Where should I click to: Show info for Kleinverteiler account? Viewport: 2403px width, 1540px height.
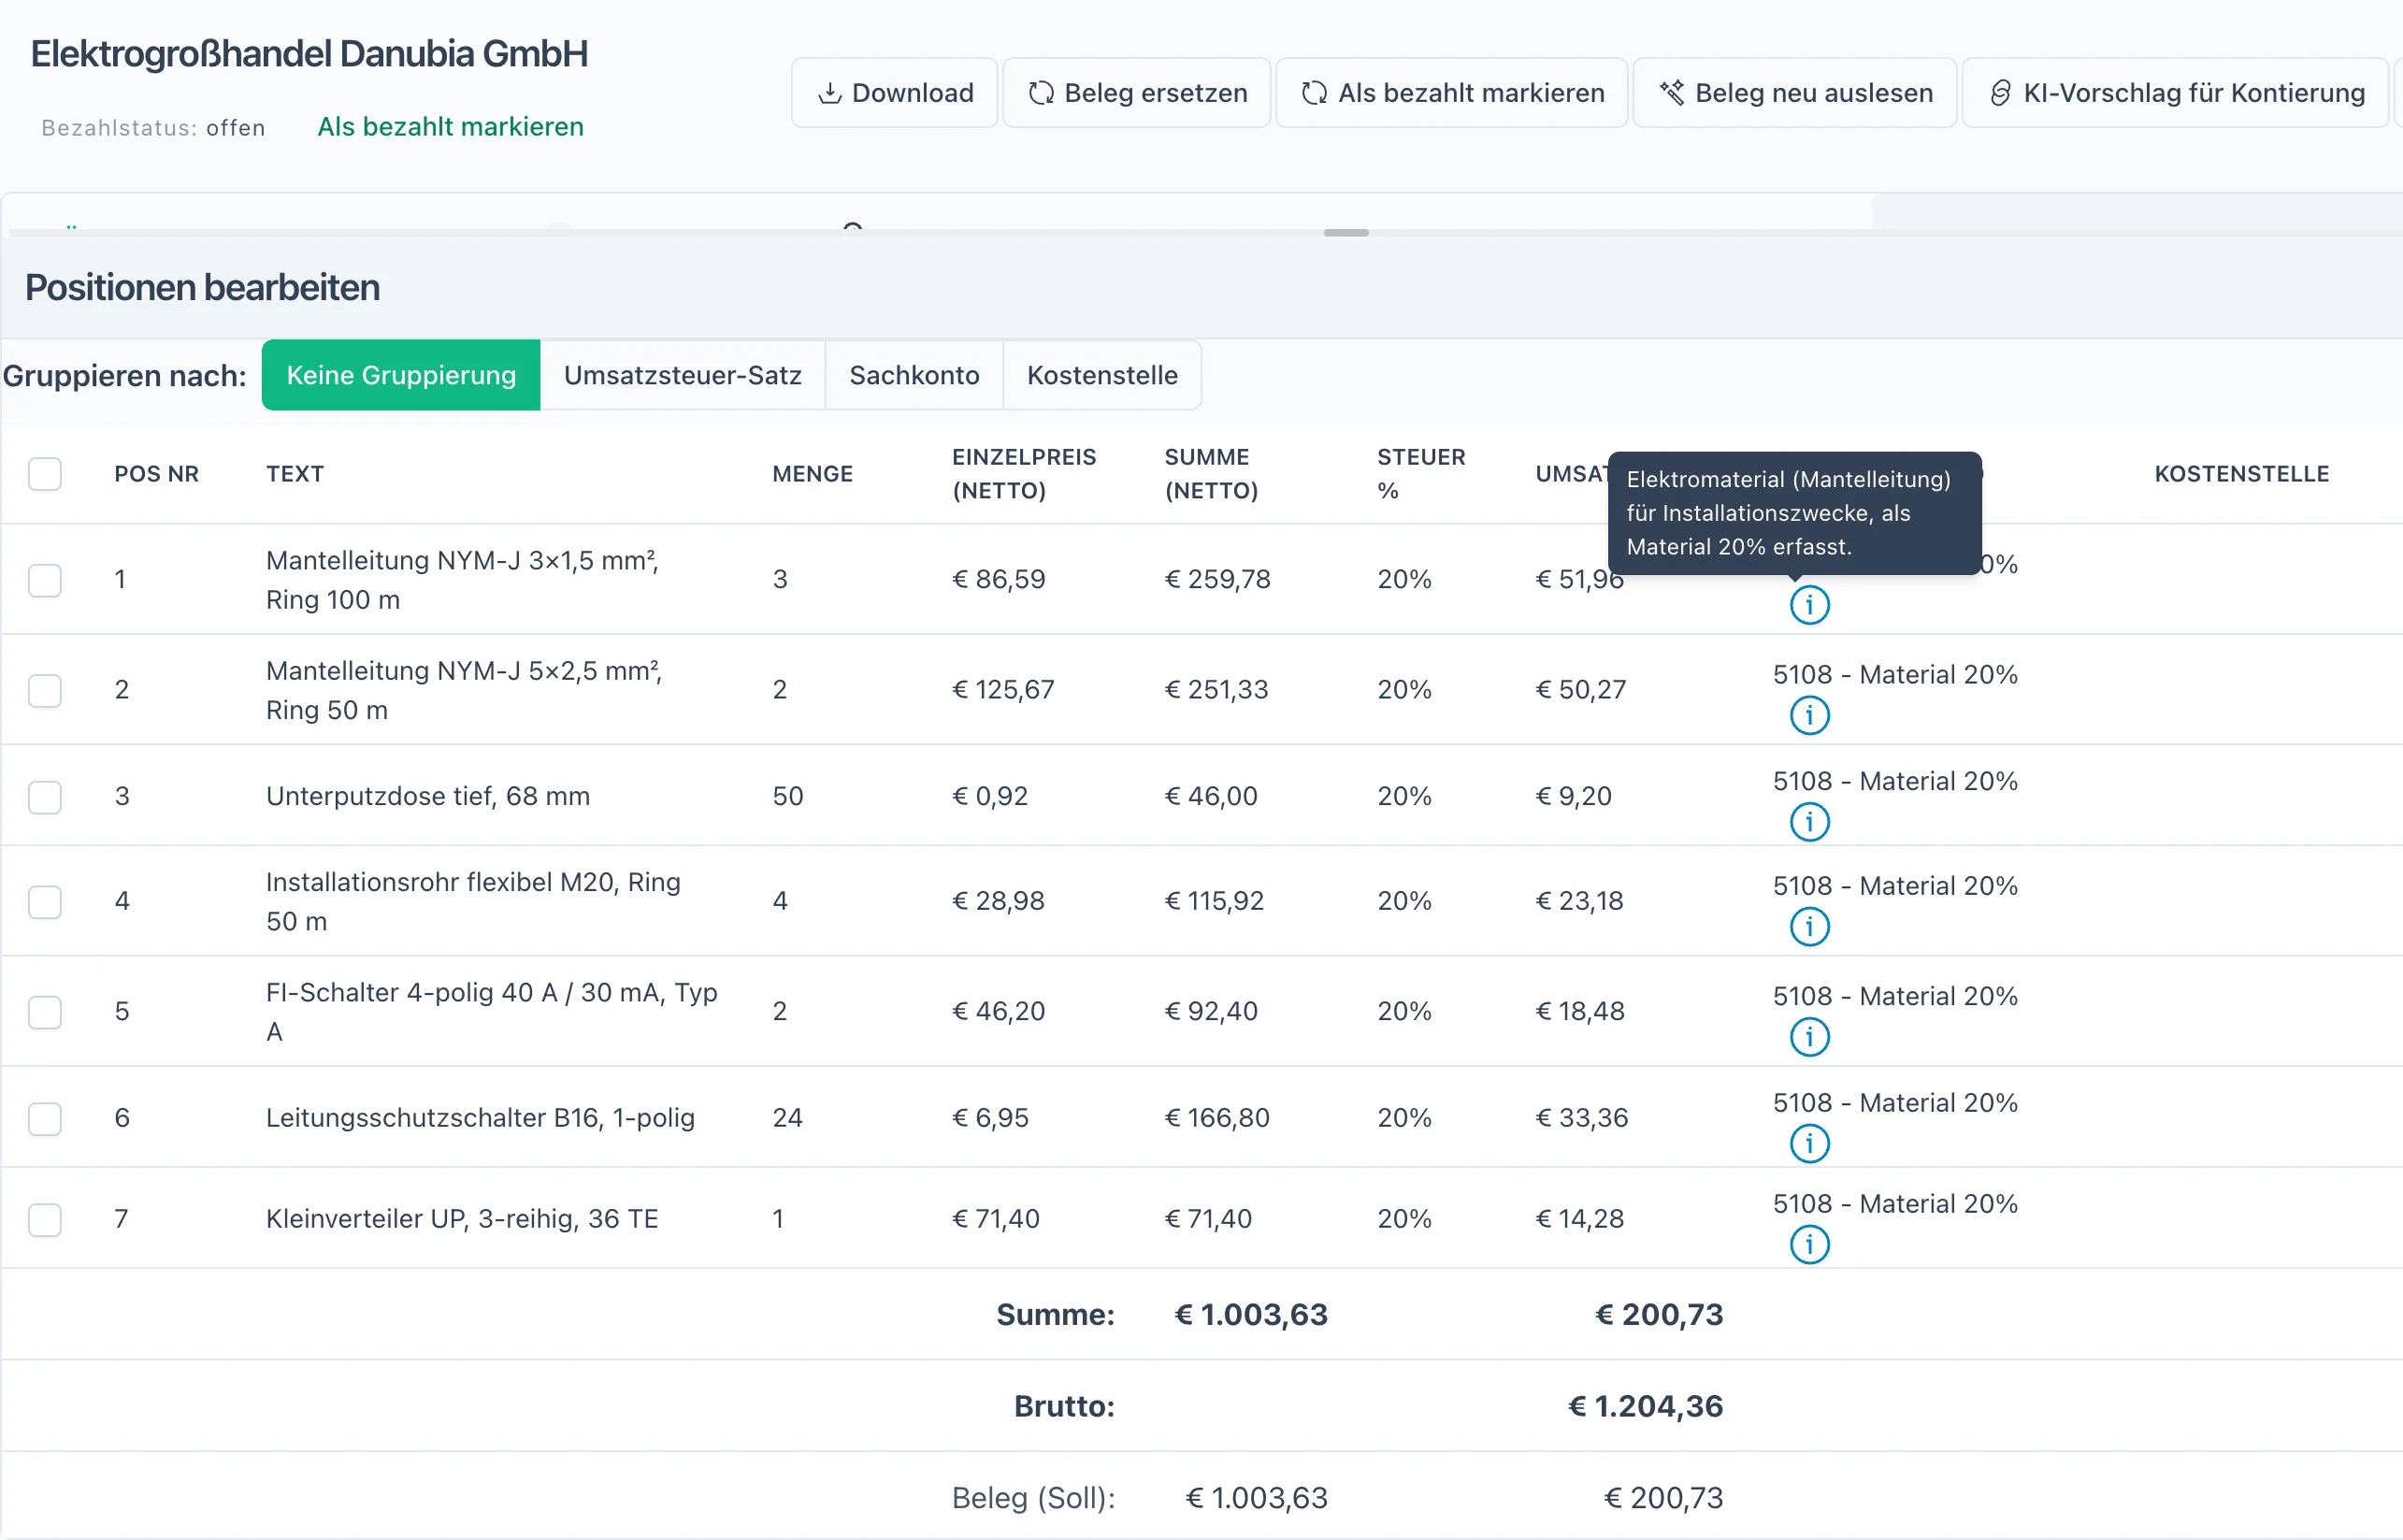[1809, 1245]
